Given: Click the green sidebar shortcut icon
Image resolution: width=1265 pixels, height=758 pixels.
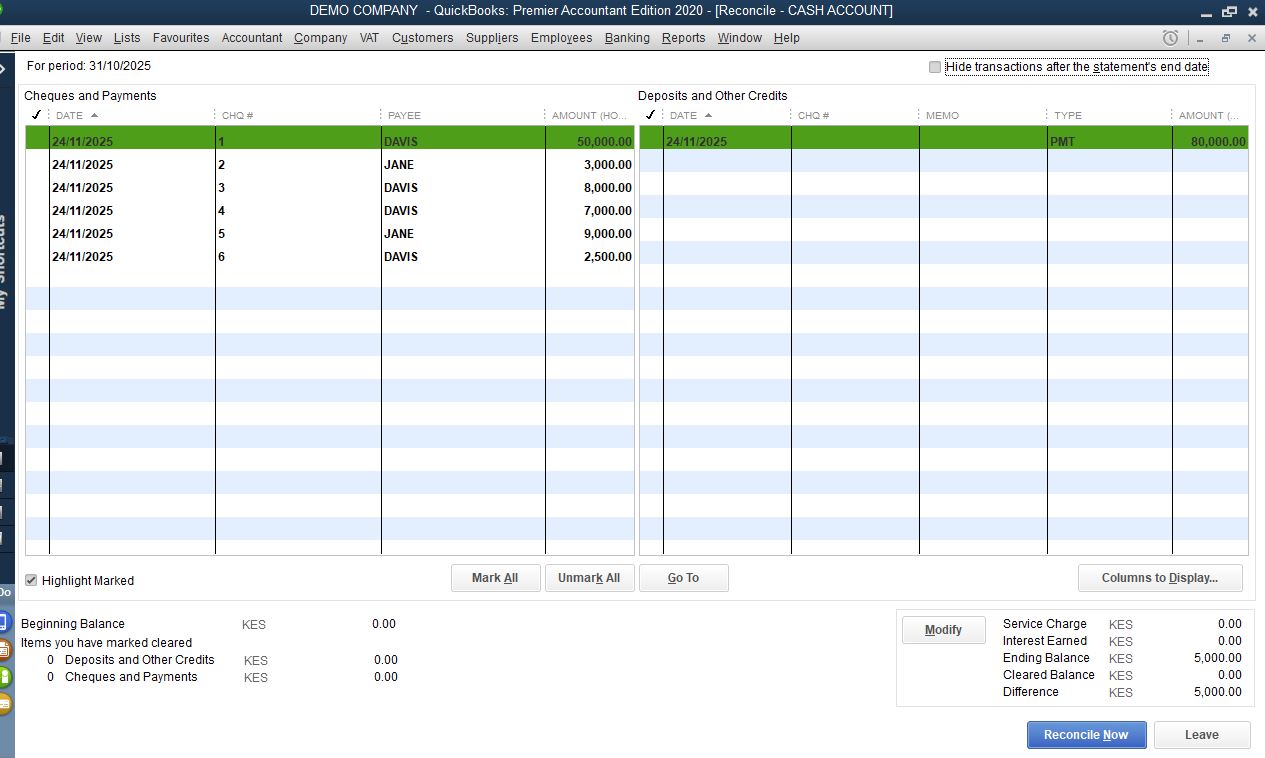Looking at the screenshot, I should [x=4, y=677].
